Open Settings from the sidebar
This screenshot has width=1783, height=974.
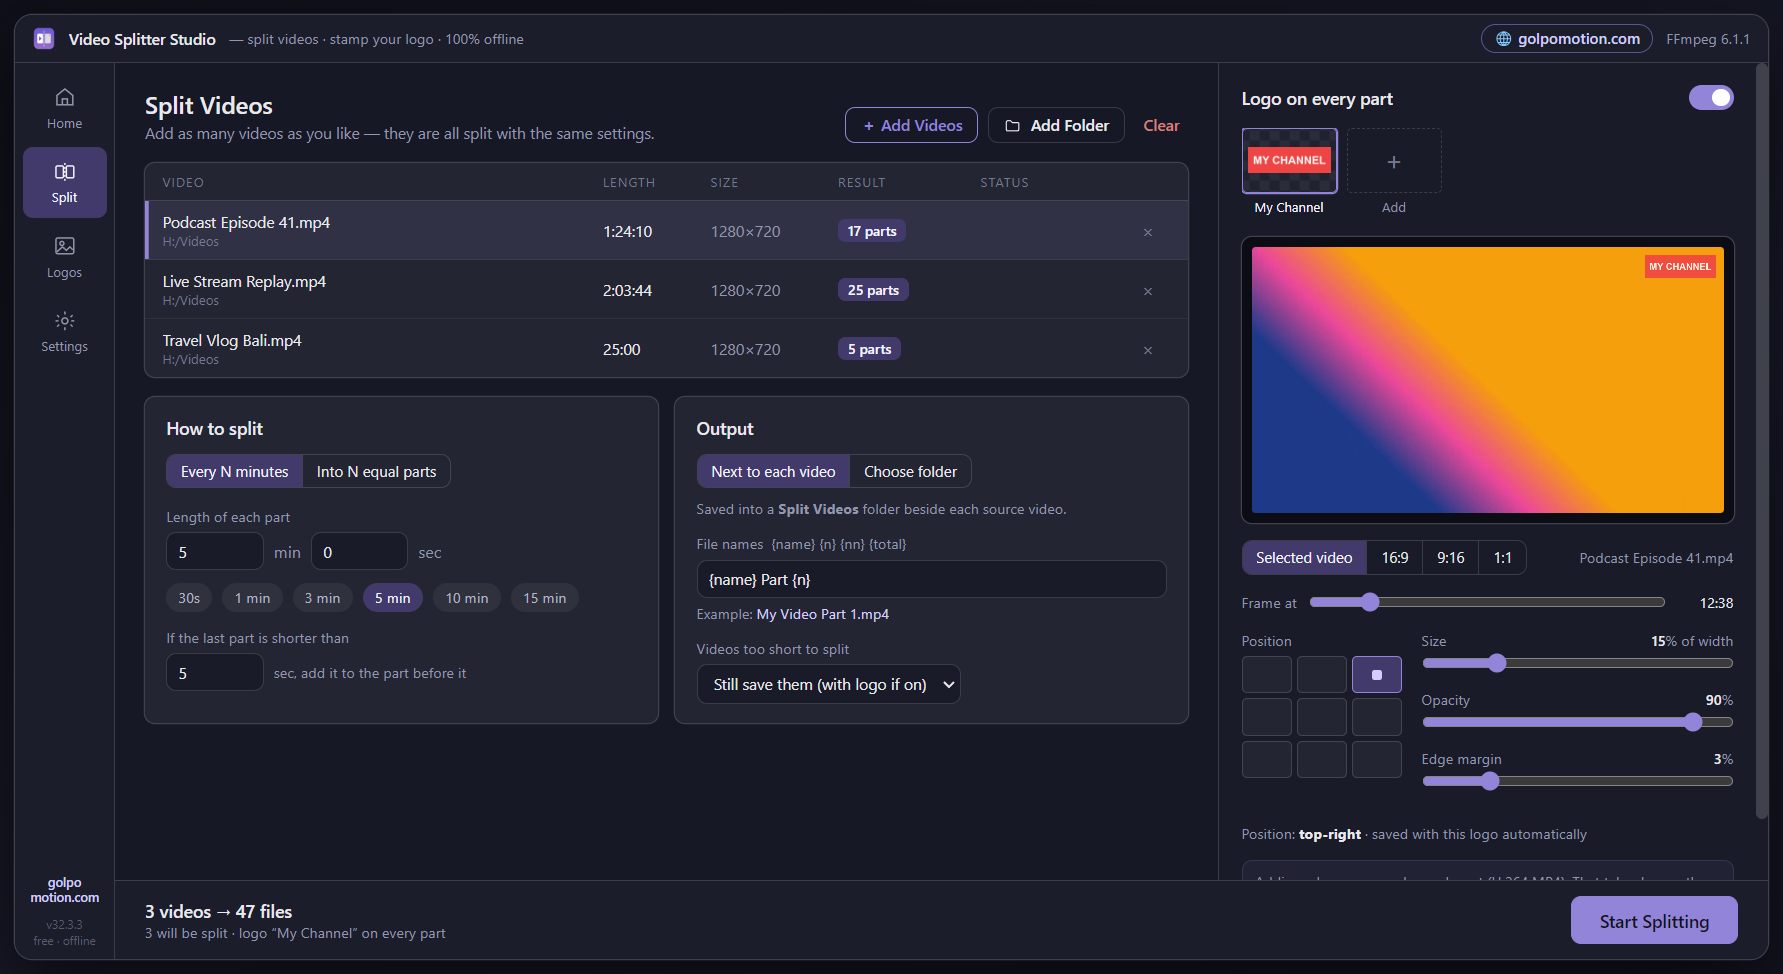pos(64,332)
